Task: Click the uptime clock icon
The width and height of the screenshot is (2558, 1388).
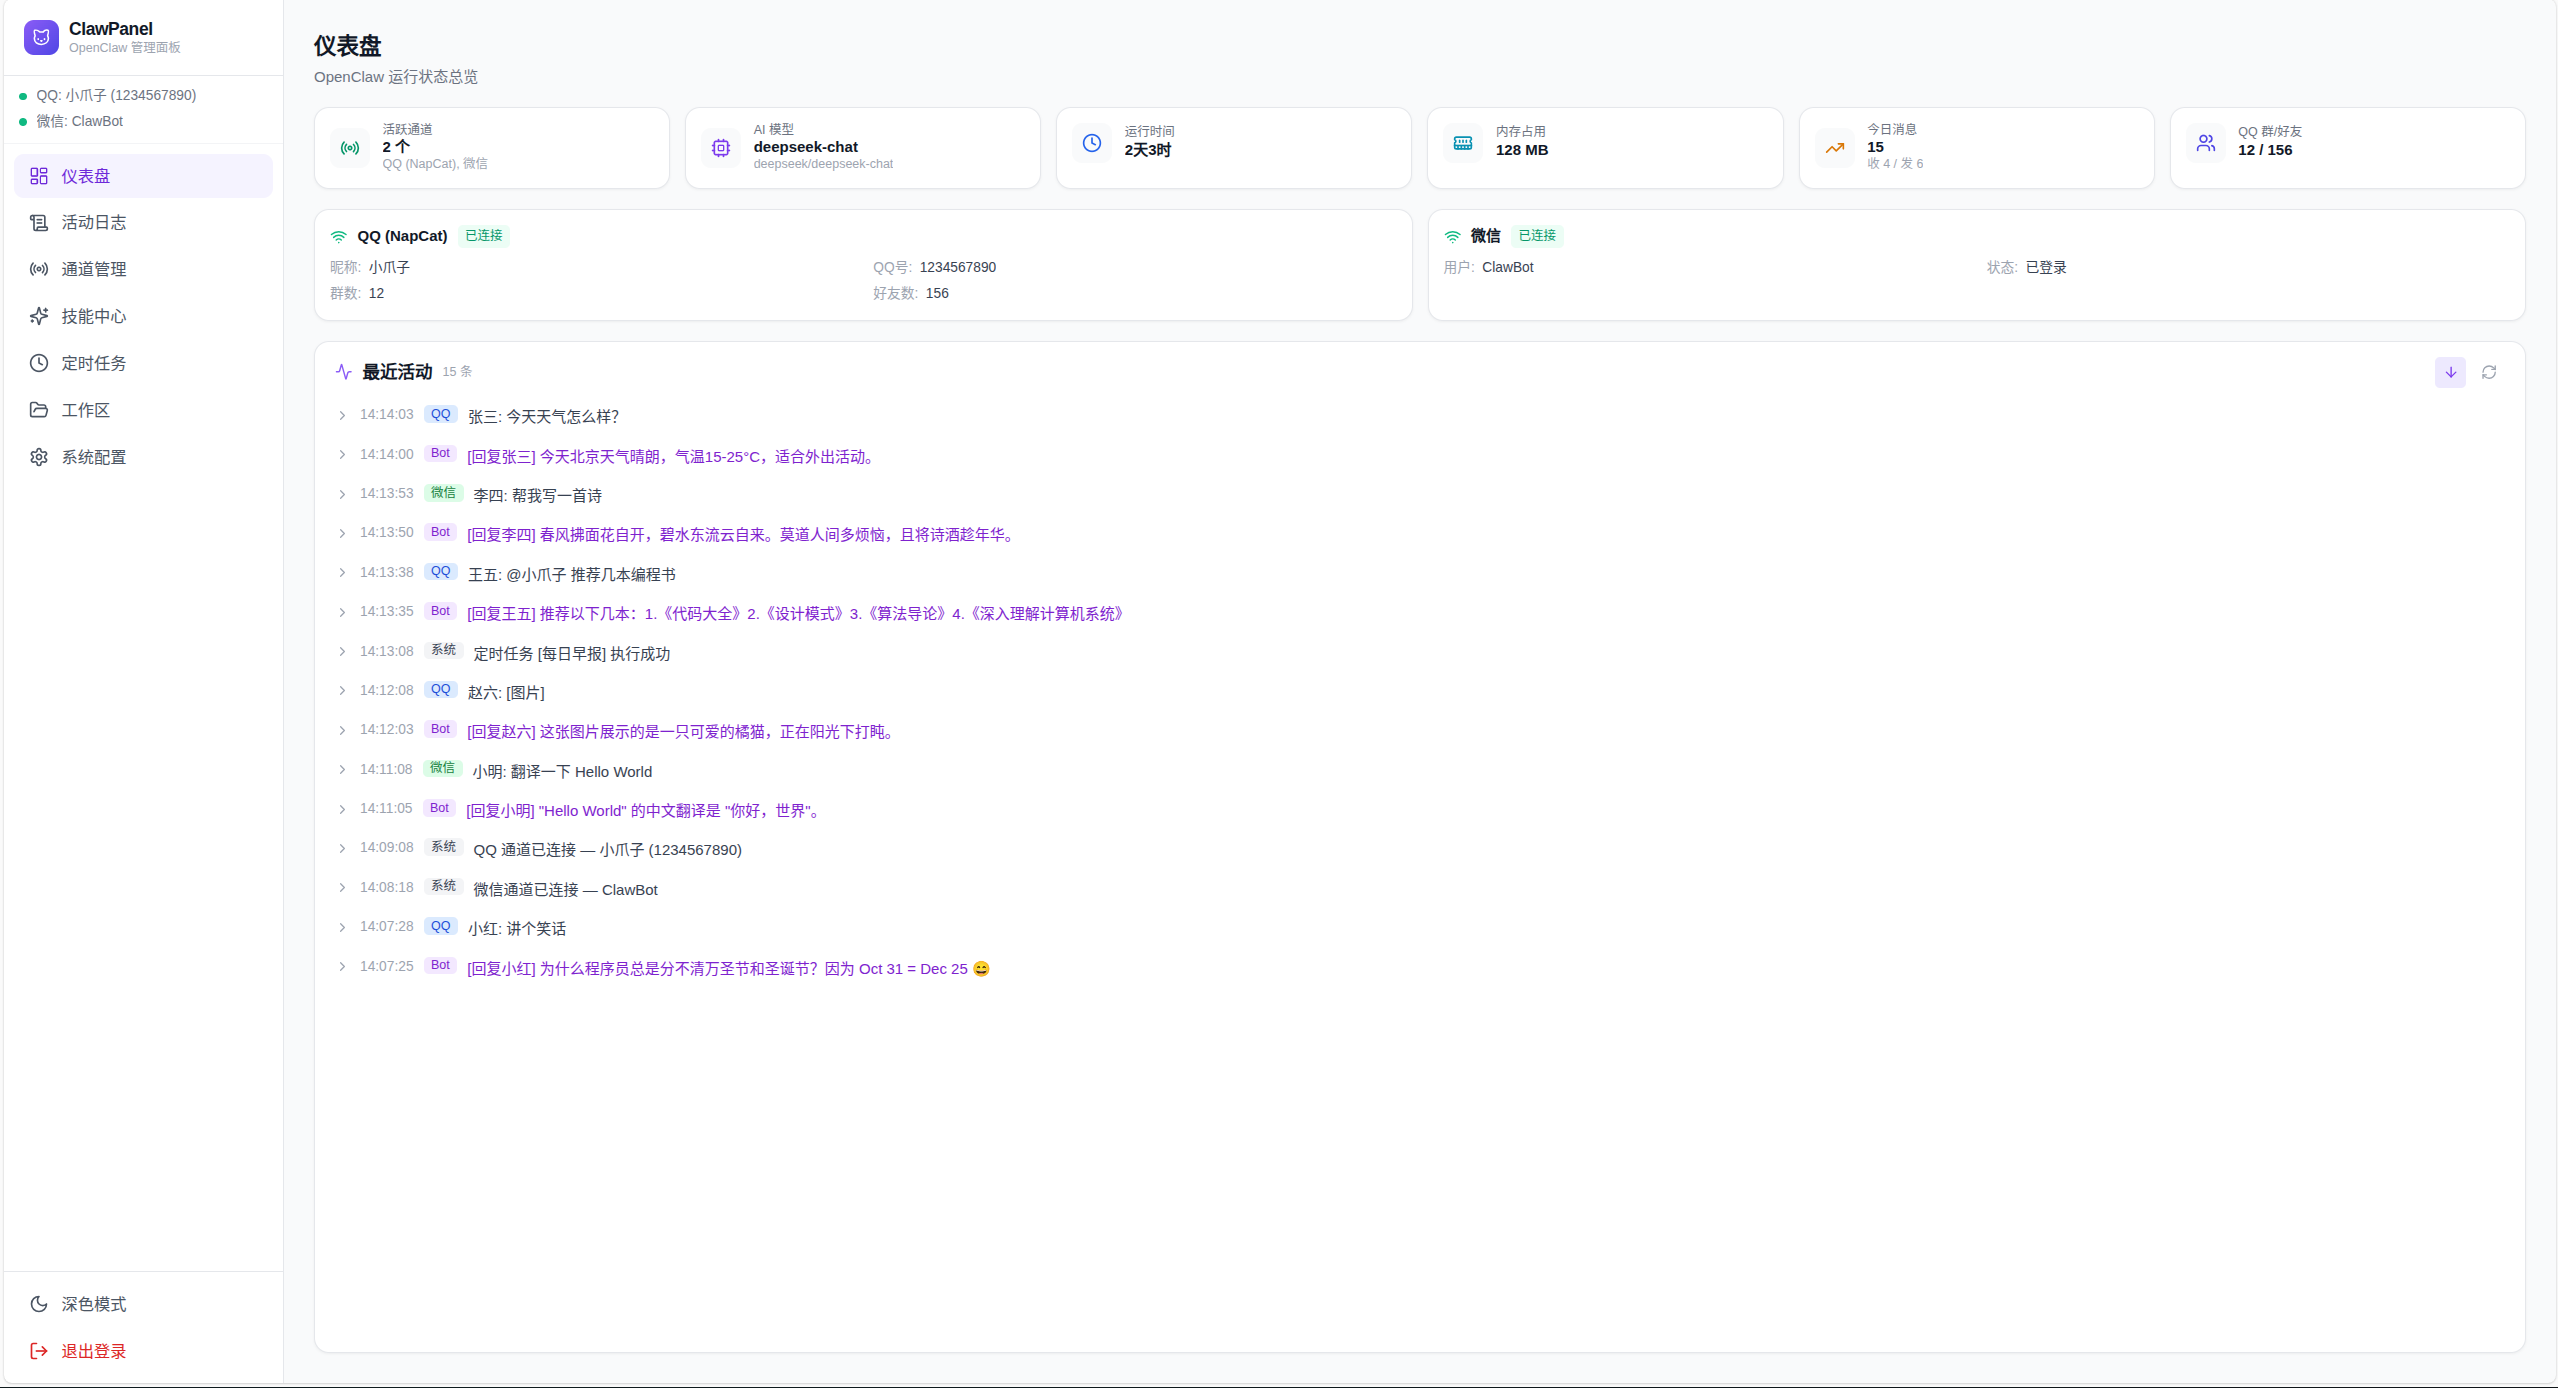Action: 1092,144
